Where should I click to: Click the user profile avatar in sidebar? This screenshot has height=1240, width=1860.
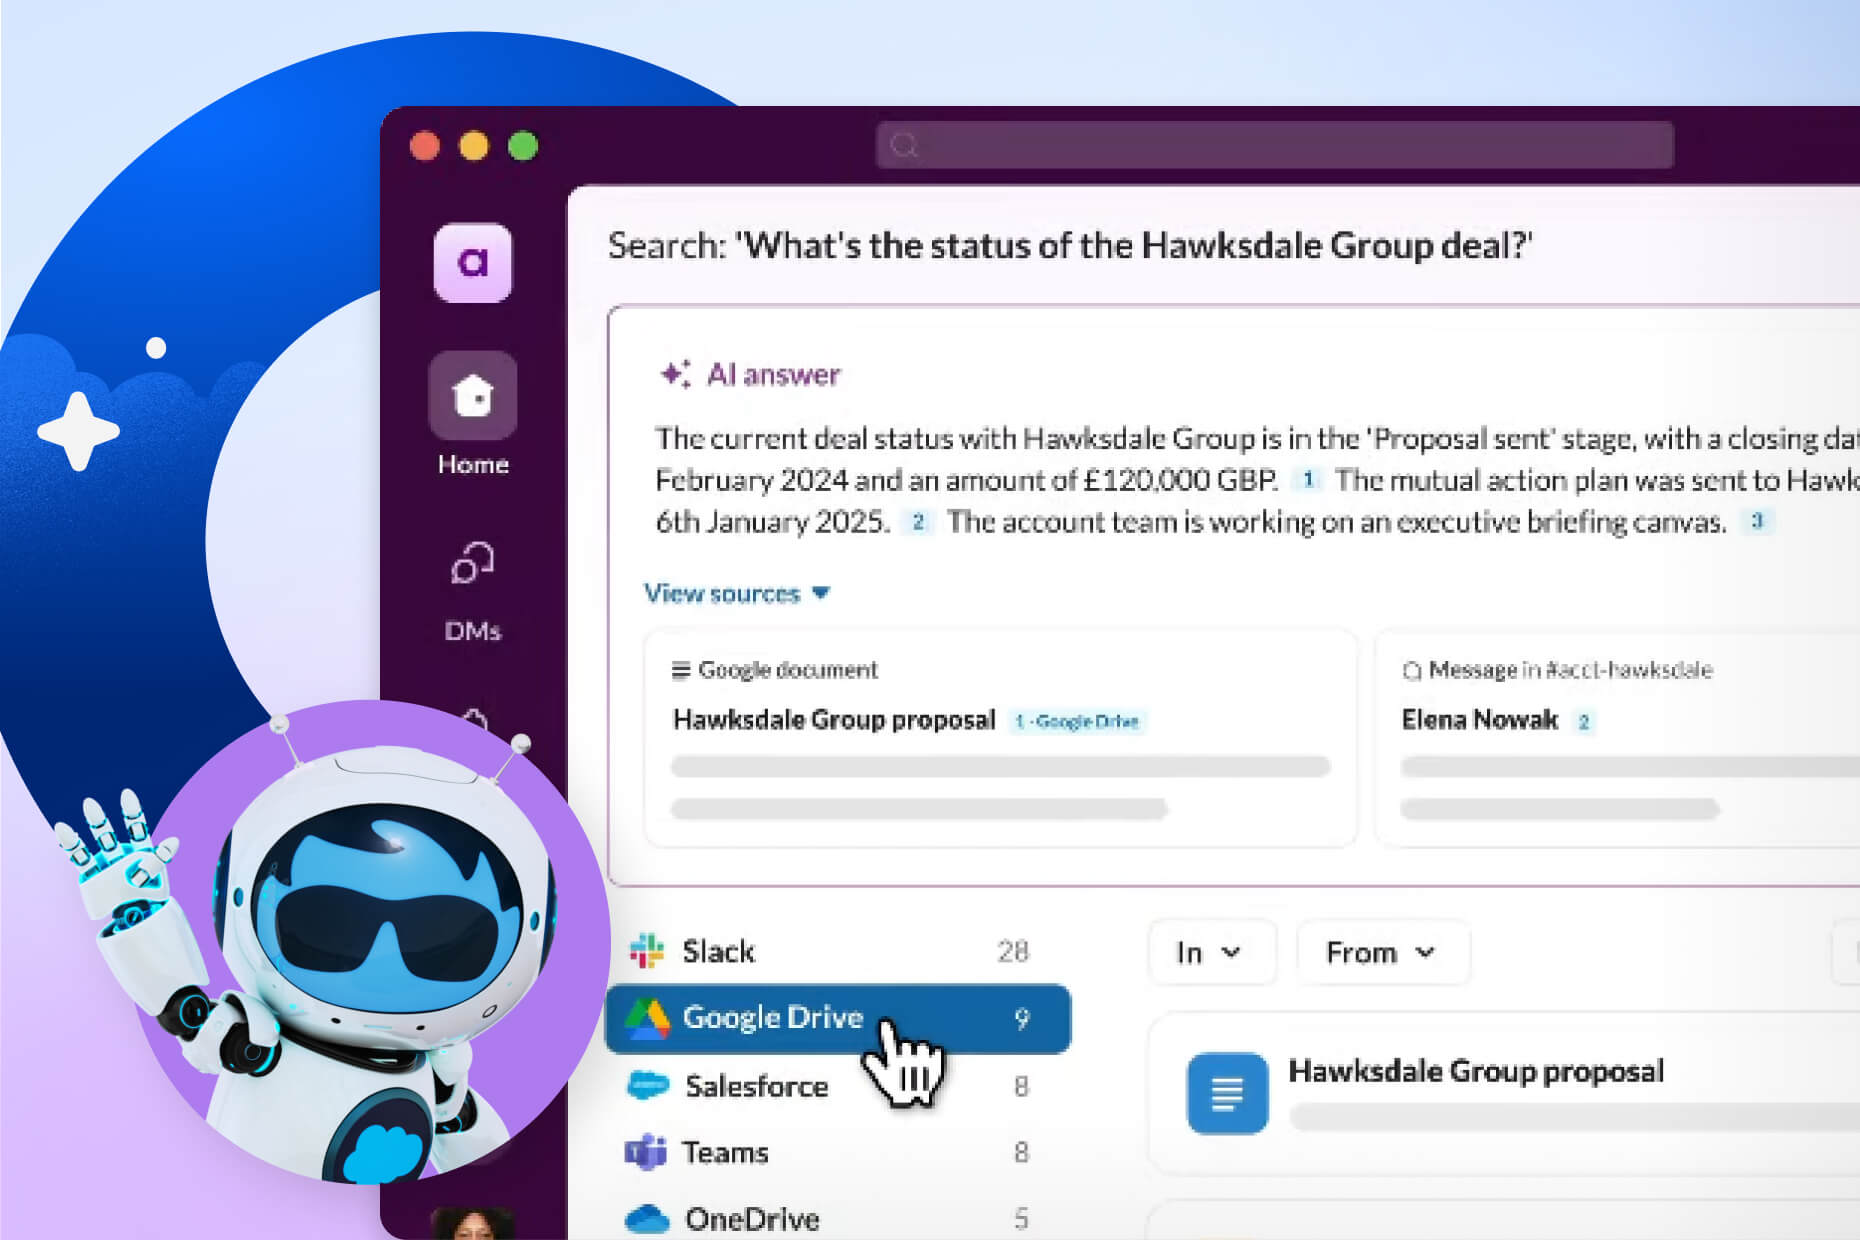(472, 1222)
